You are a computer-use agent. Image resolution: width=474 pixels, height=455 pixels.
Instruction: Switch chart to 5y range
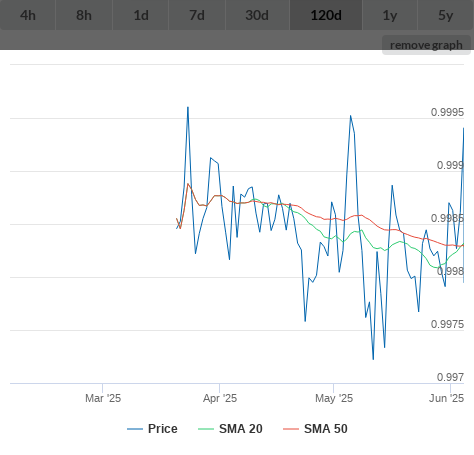click(446, 15)
